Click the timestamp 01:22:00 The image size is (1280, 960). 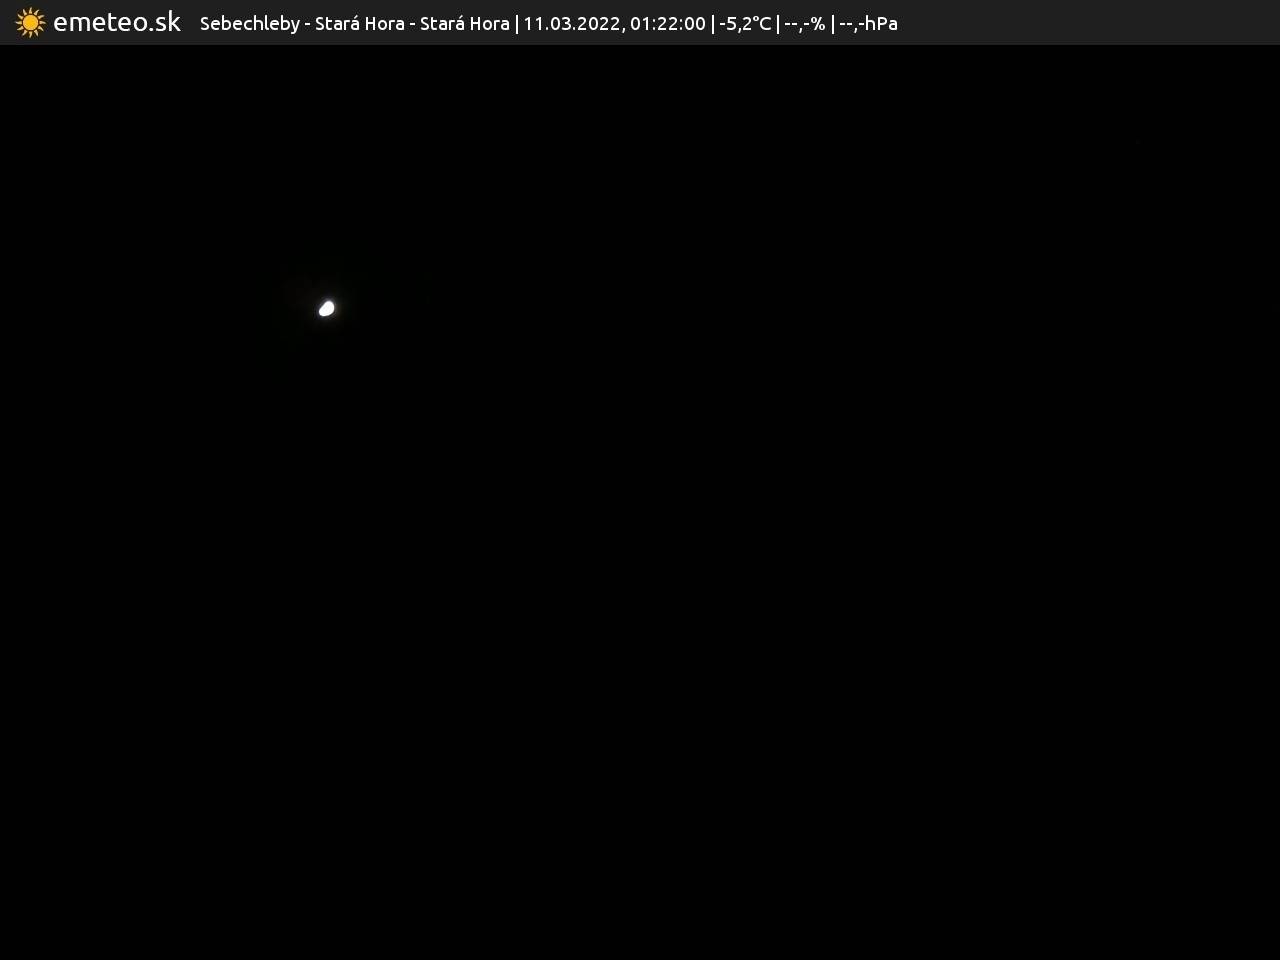[x=667, y=23]
